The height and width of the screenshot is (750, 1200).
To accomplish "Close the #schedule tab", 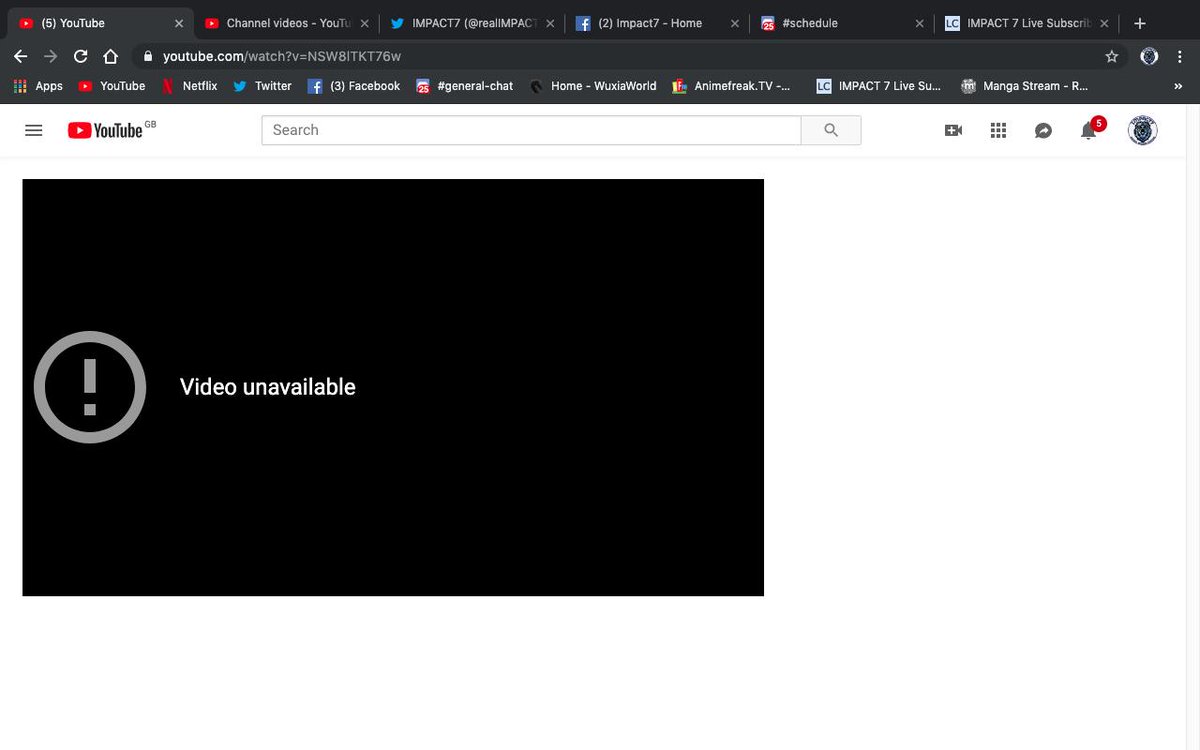I will [x=920, y=23].
